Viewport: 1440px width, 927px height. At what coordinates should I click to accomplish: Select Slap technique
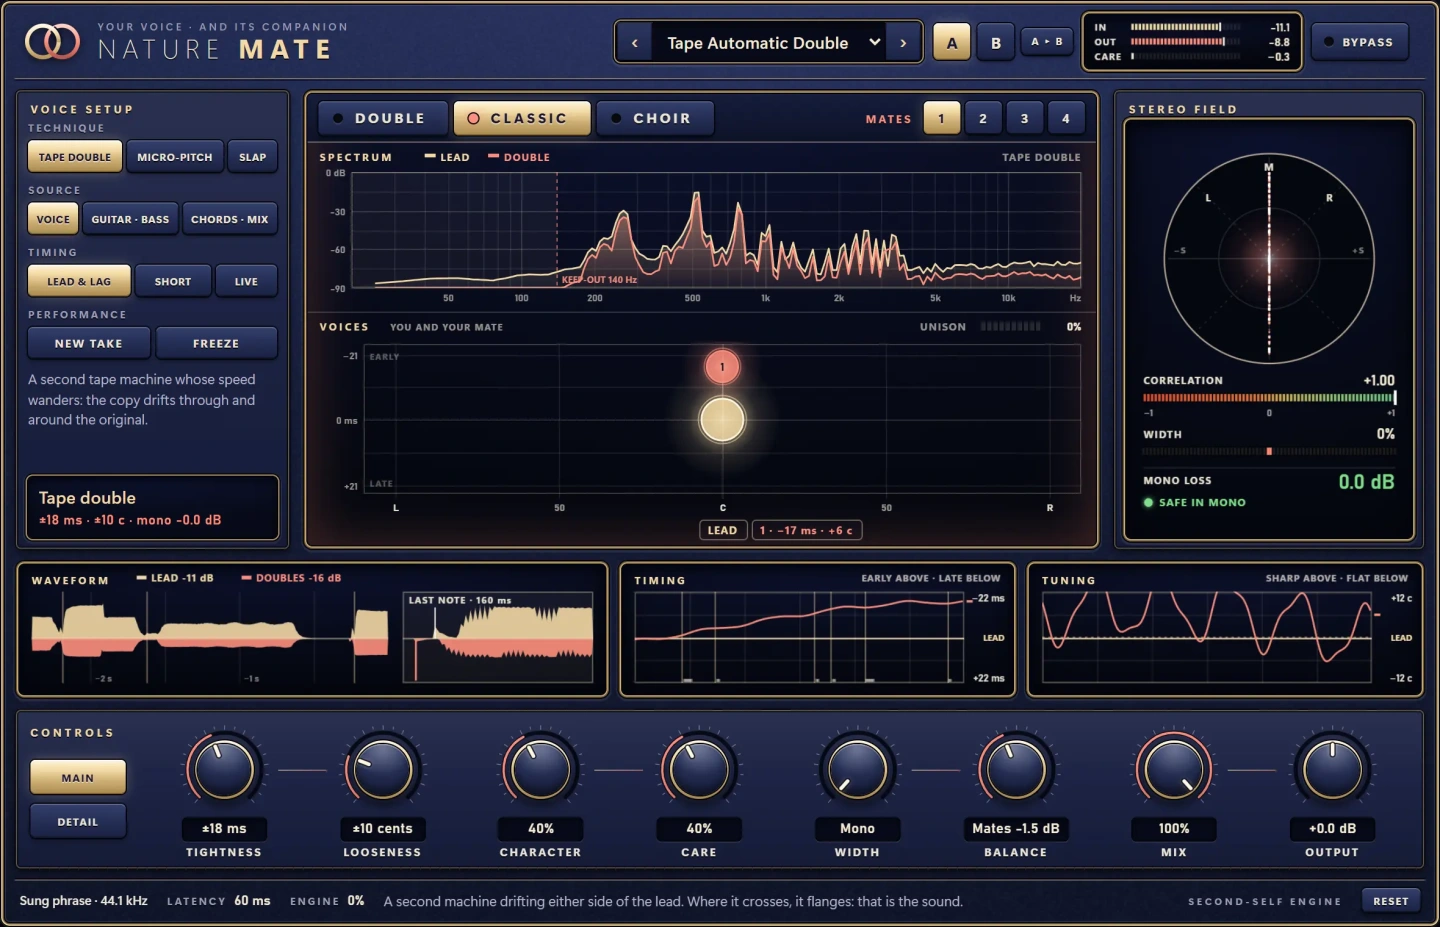click(x=253, y=157)
